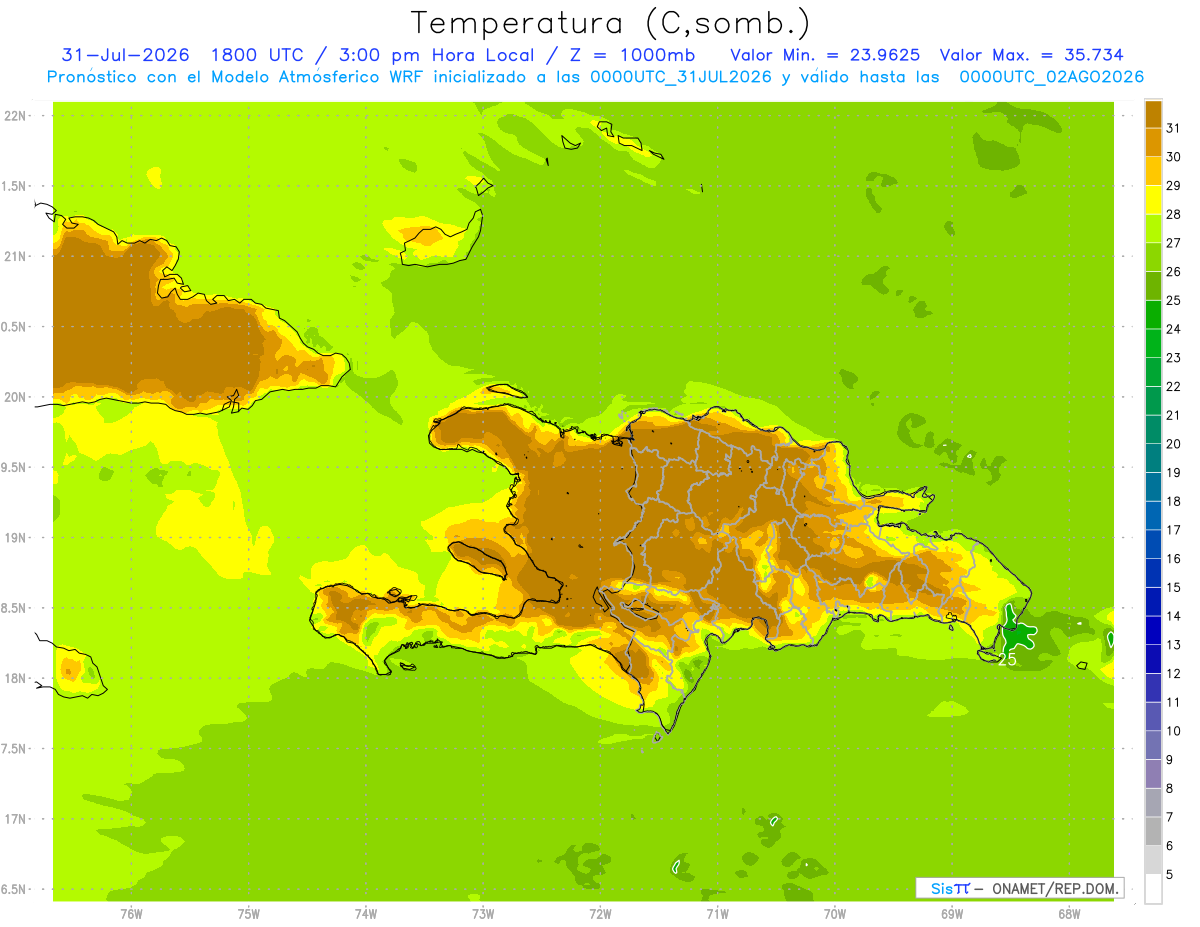Click the '70W' longitude label
This screenshot has height=927, width=1200.
point(835,914)
